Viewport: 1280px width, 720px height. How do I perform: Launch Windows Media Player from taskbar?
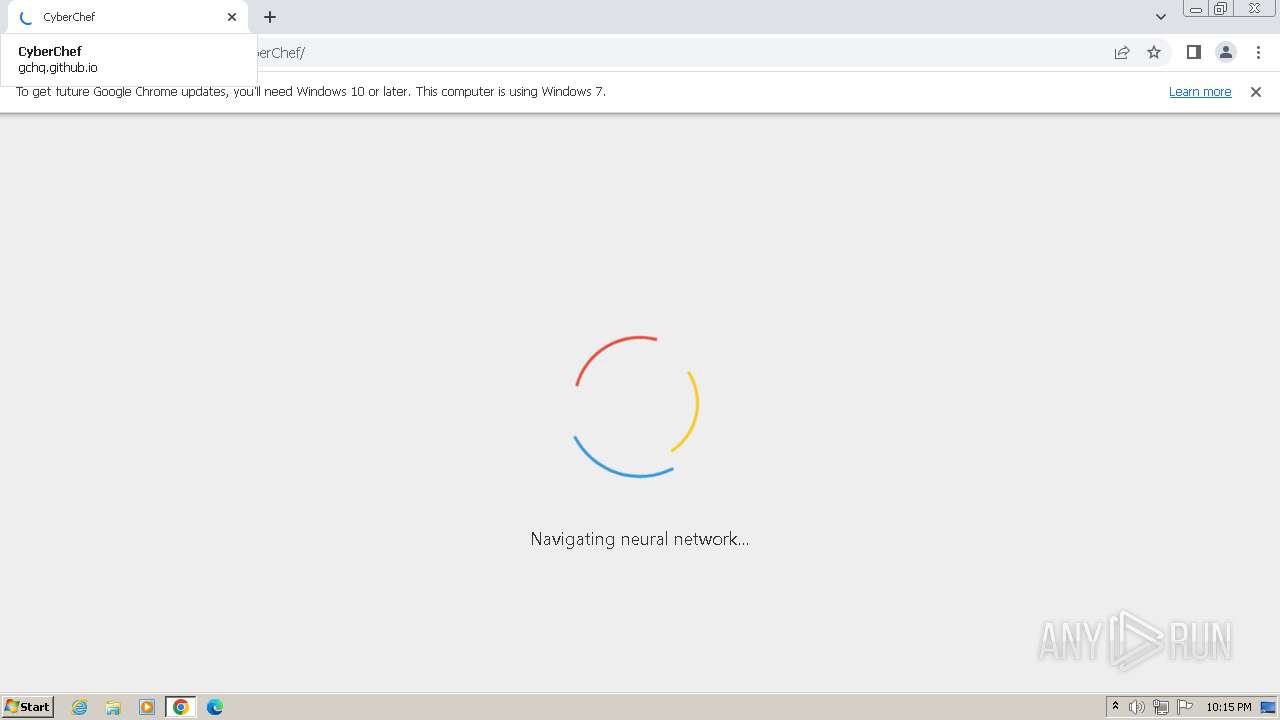click(147, 707)
